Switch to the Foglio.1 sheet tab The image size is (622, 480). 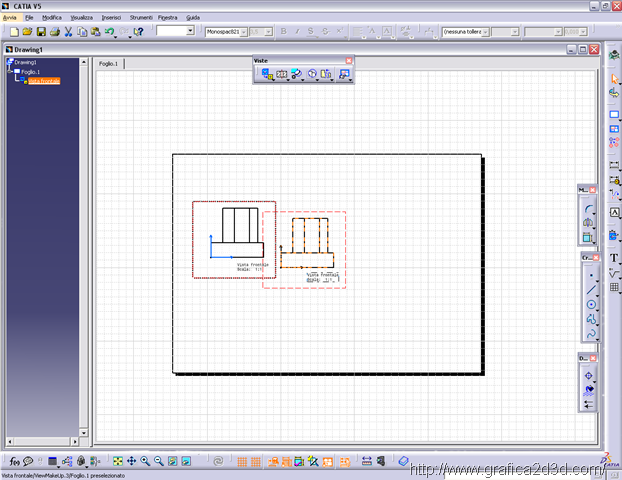pos(108,64)
